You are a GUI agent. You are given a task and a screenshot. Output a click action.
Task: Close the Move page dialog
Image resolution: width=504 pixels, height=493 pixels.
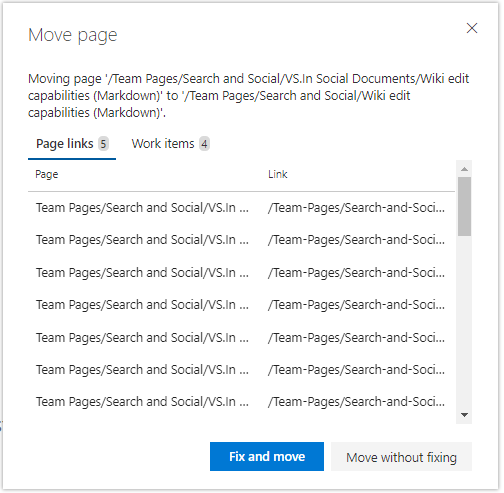[472, 28]
